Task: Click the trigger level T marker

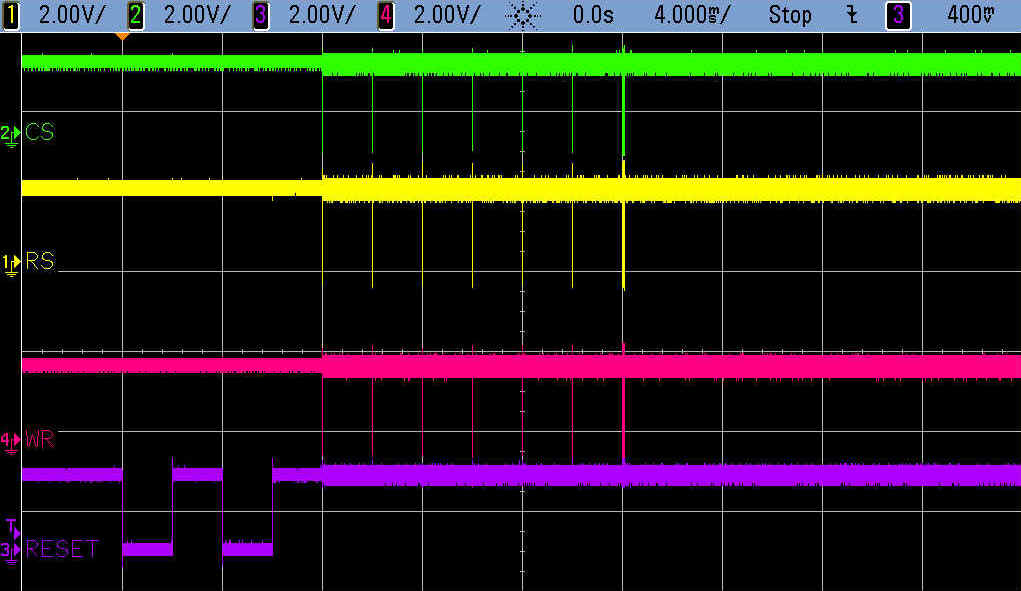Action: 11,526
